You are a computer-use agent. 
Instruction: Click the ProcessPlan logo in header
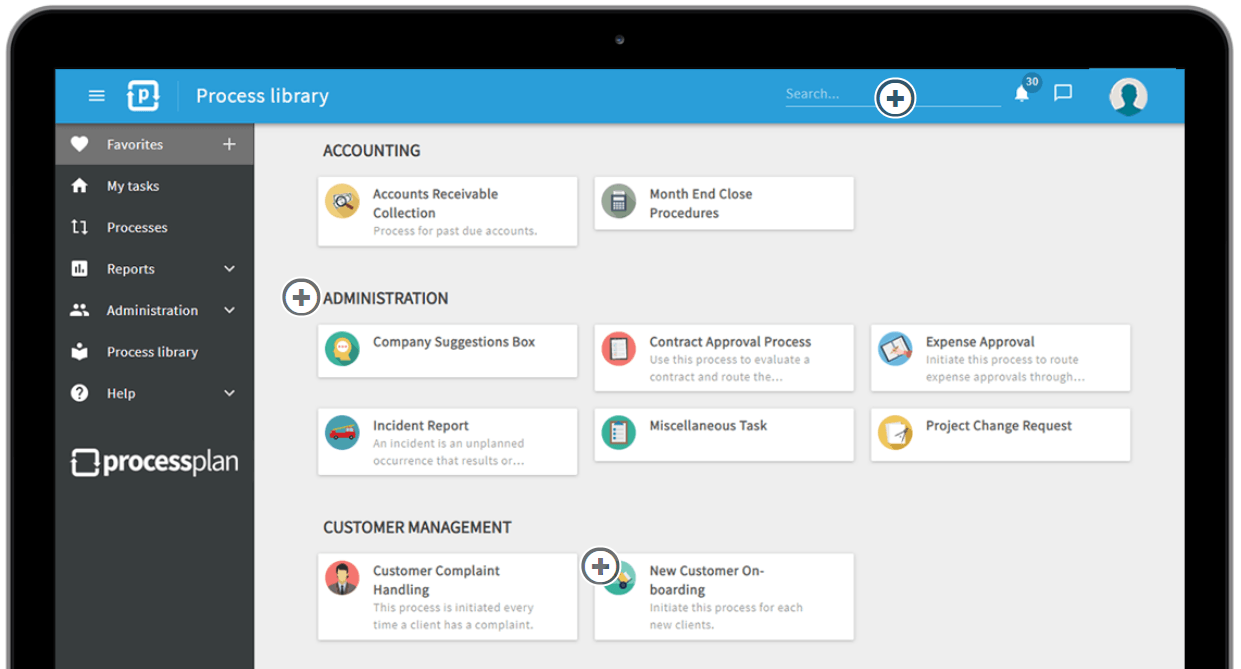(144, 96)
